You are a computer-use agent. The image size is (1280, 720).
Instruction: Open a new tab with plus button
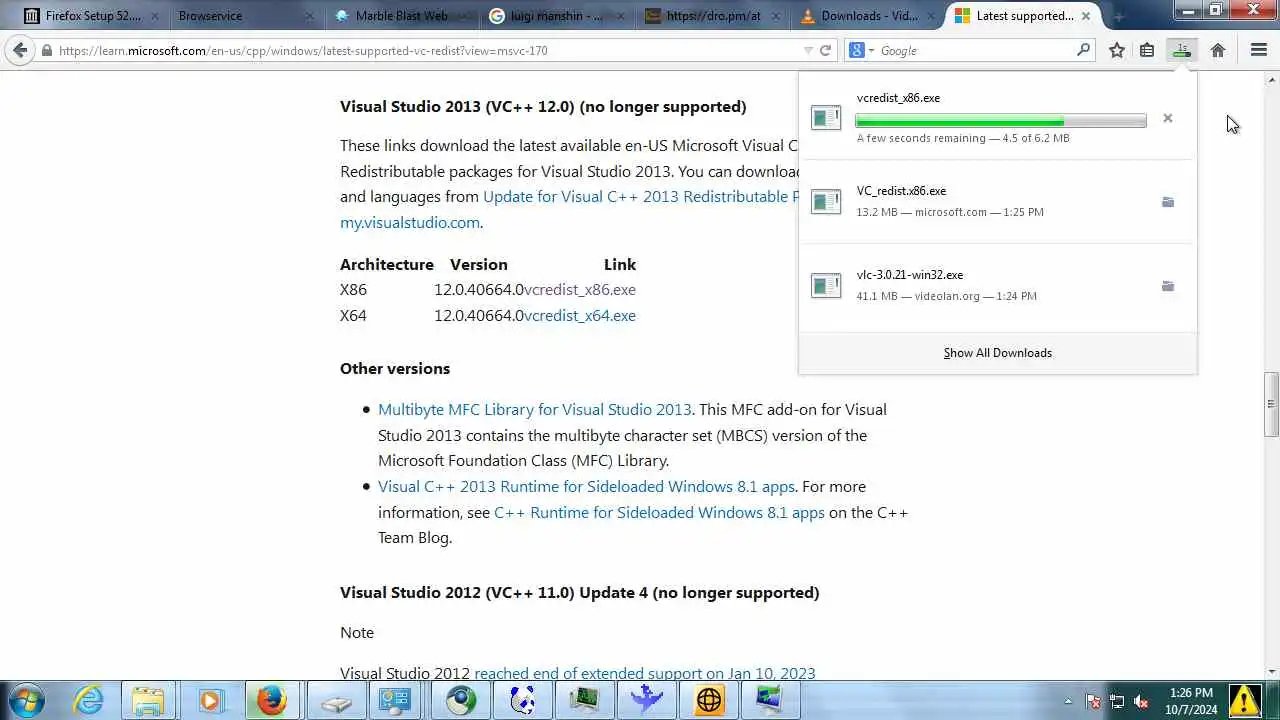point(1118,16)
